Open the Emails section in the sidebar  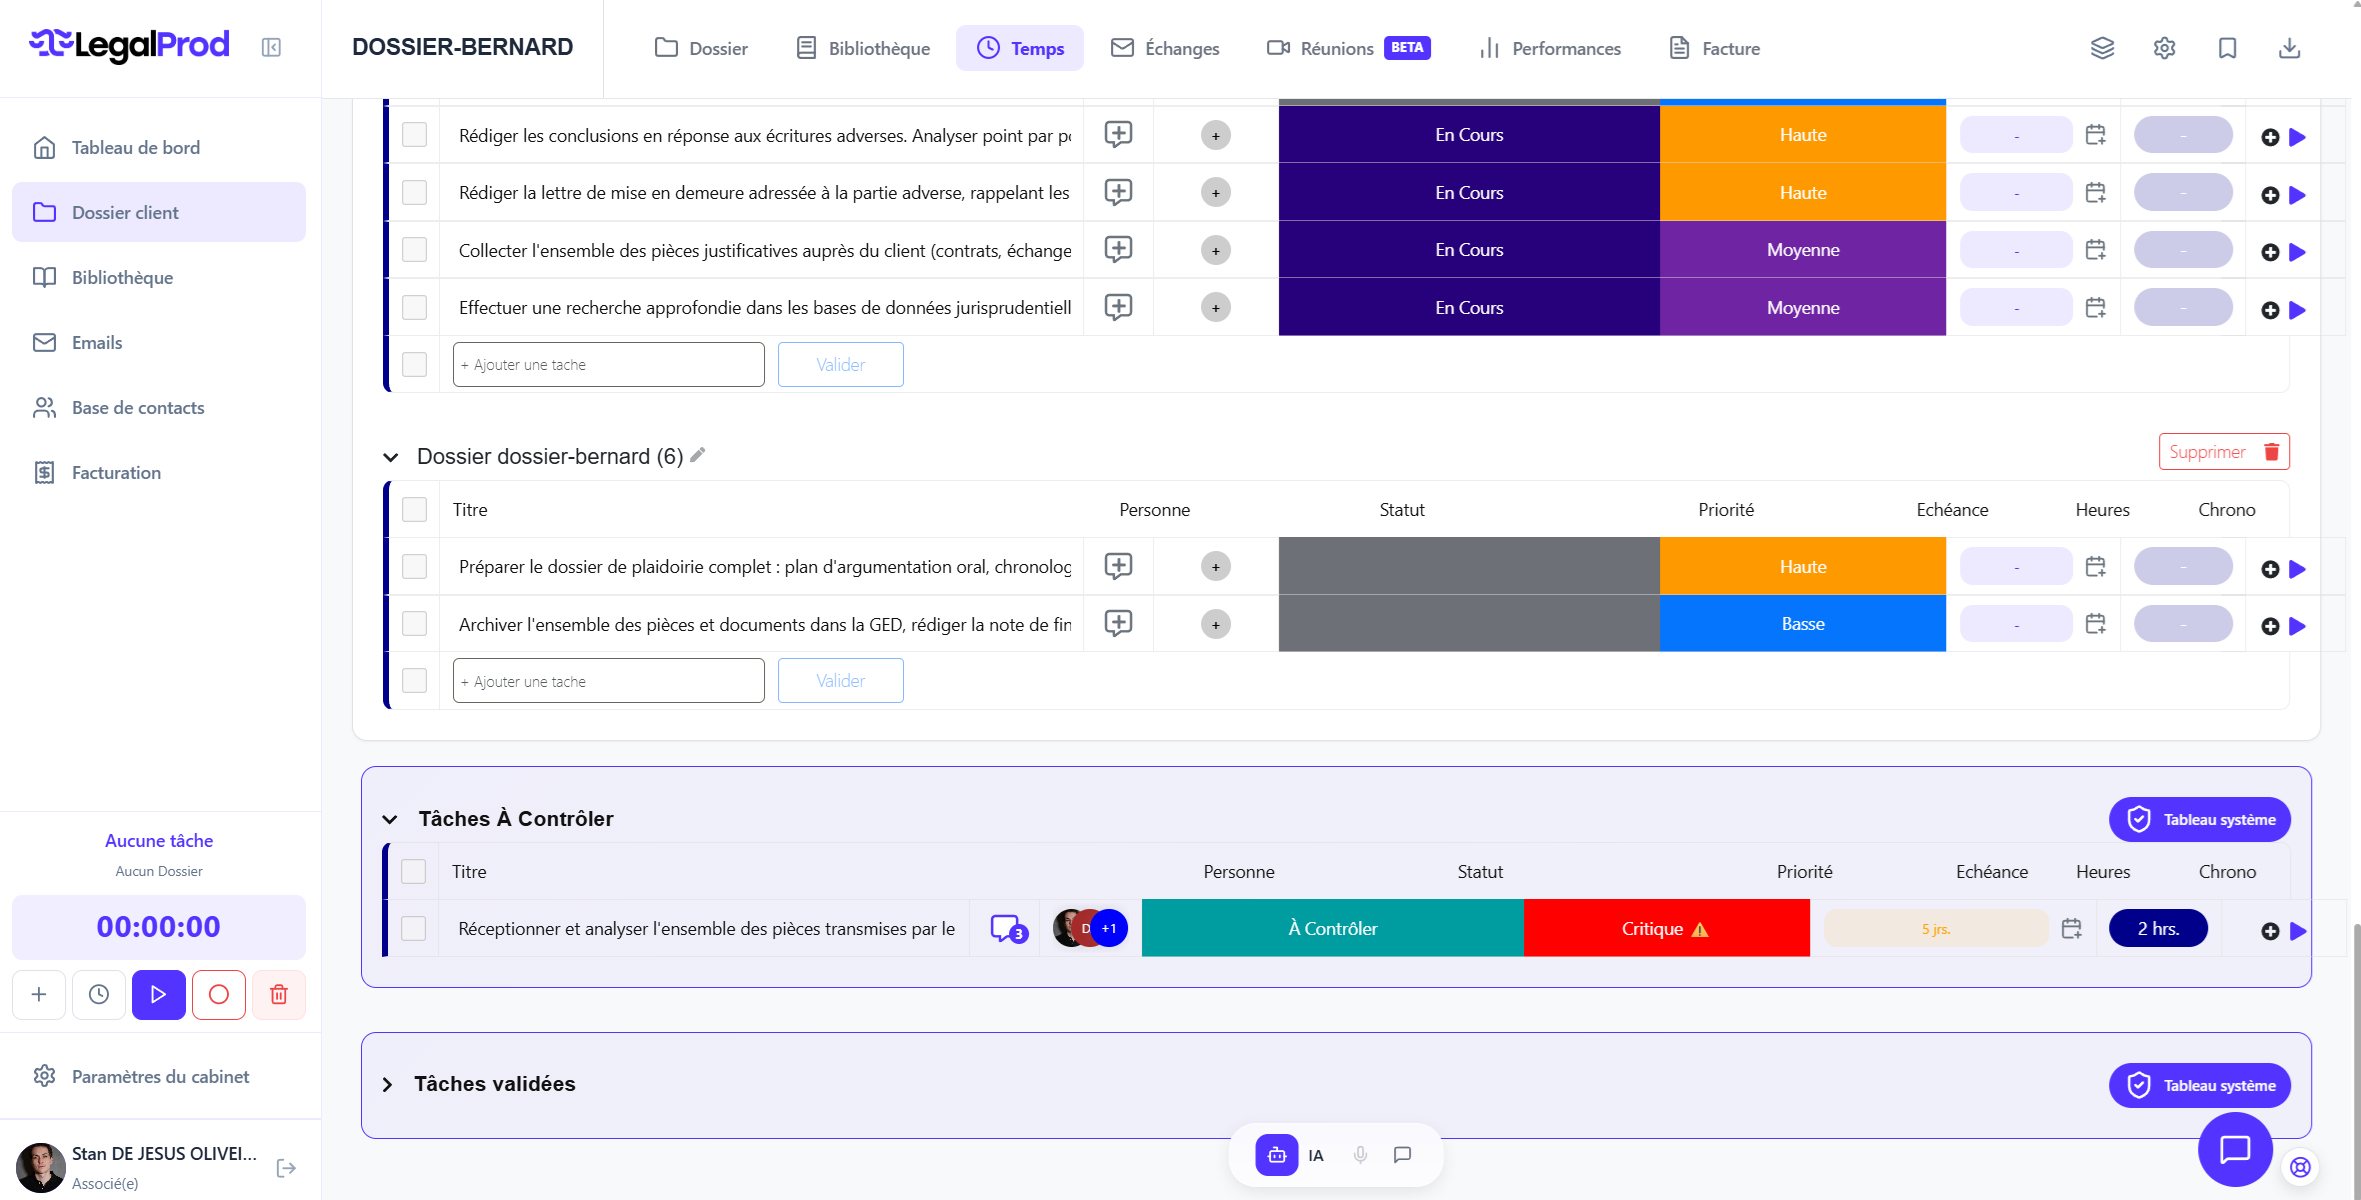pos(96,342)
